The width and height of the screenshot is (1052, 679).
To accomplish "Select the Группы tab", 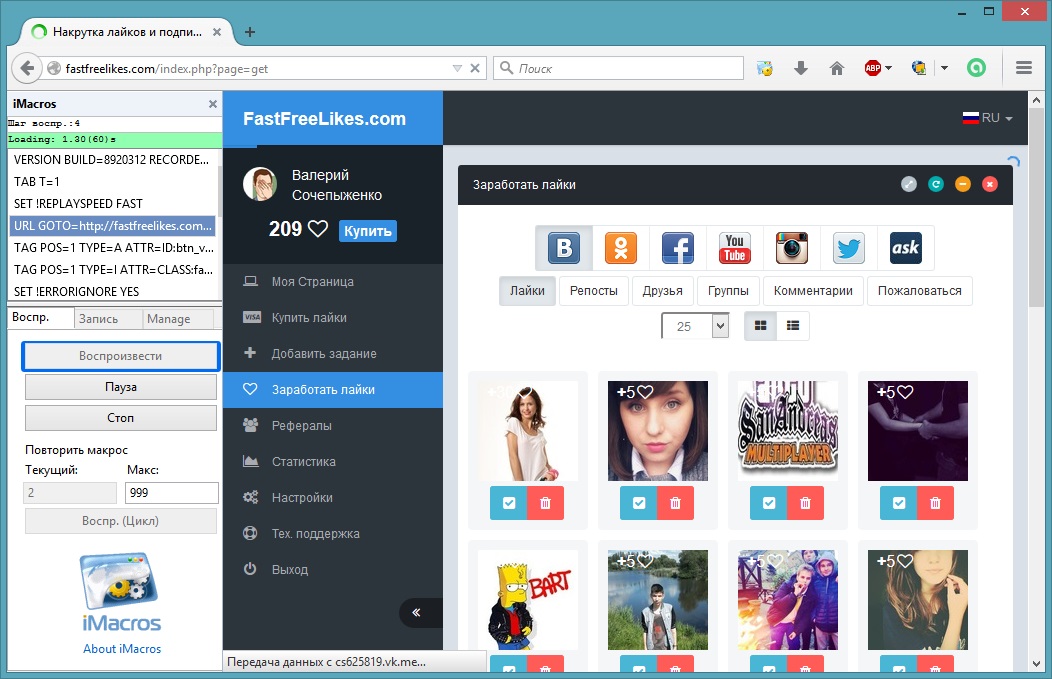I will pos(728,291).
